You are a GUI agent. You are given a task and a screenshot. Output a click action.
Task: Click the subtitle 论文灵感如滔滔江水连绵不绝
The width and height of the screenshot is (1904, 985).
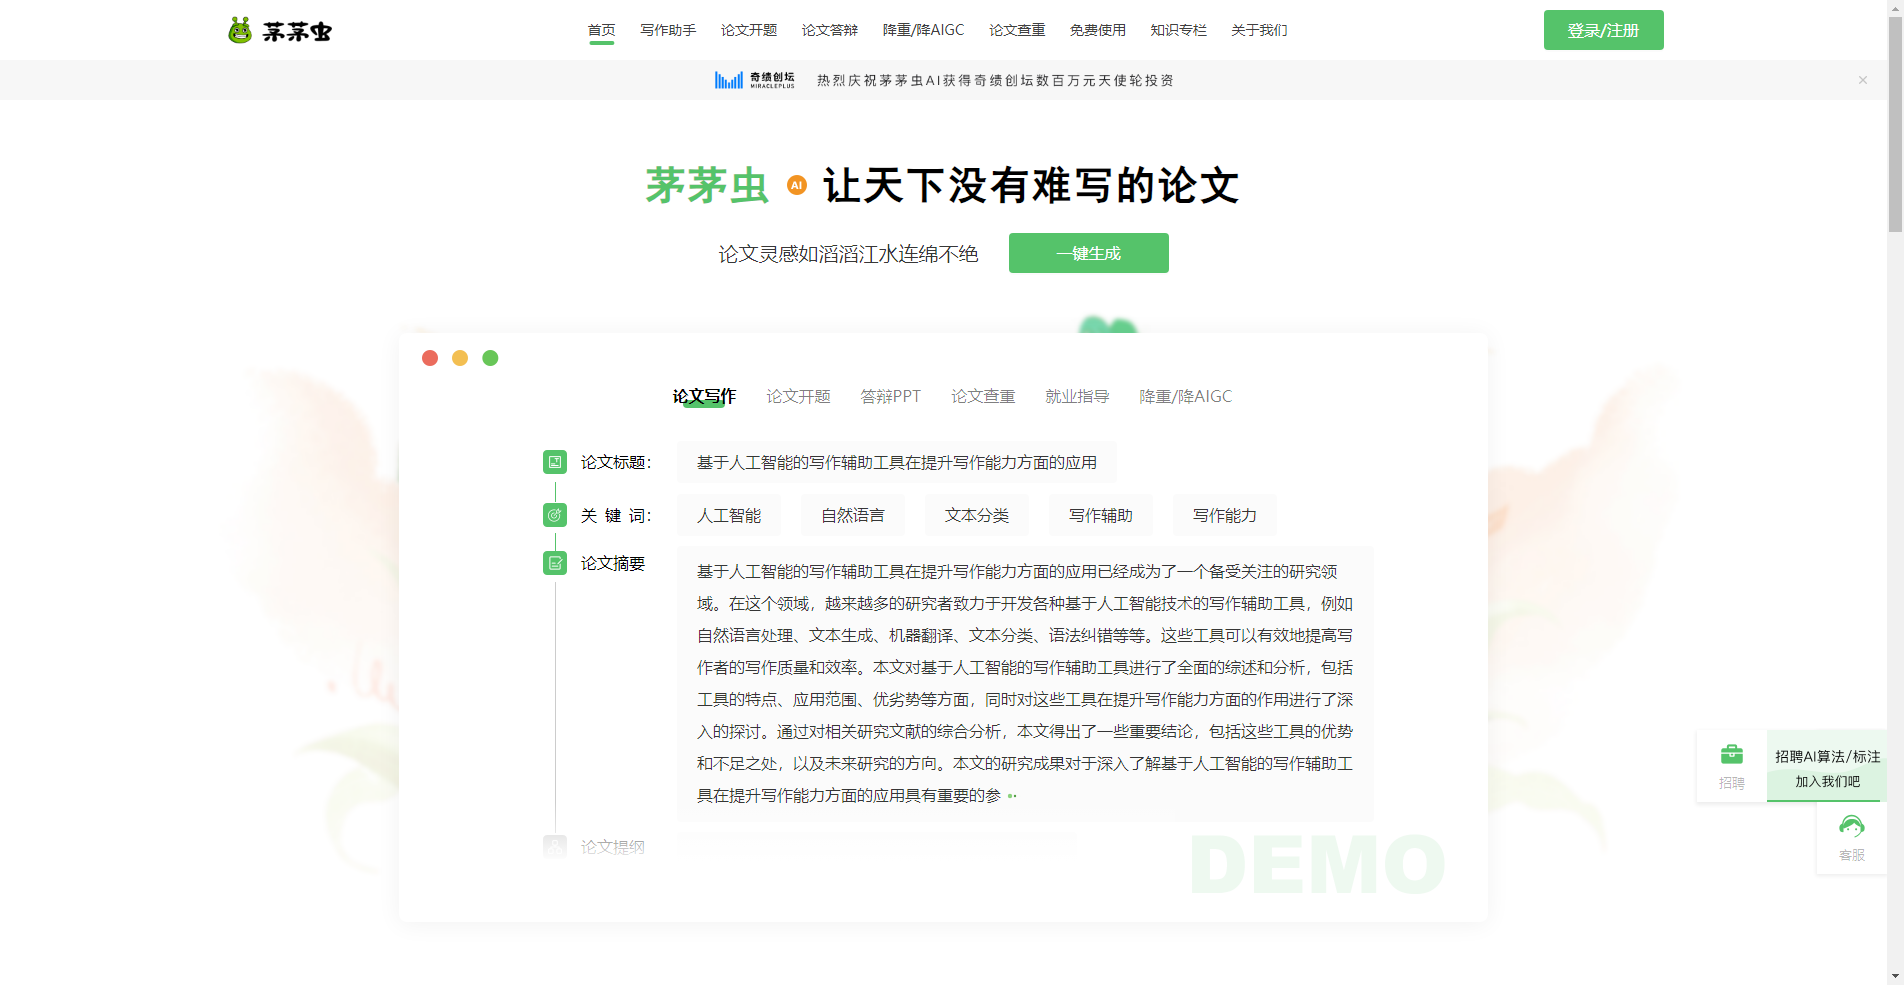pos(848,254)
